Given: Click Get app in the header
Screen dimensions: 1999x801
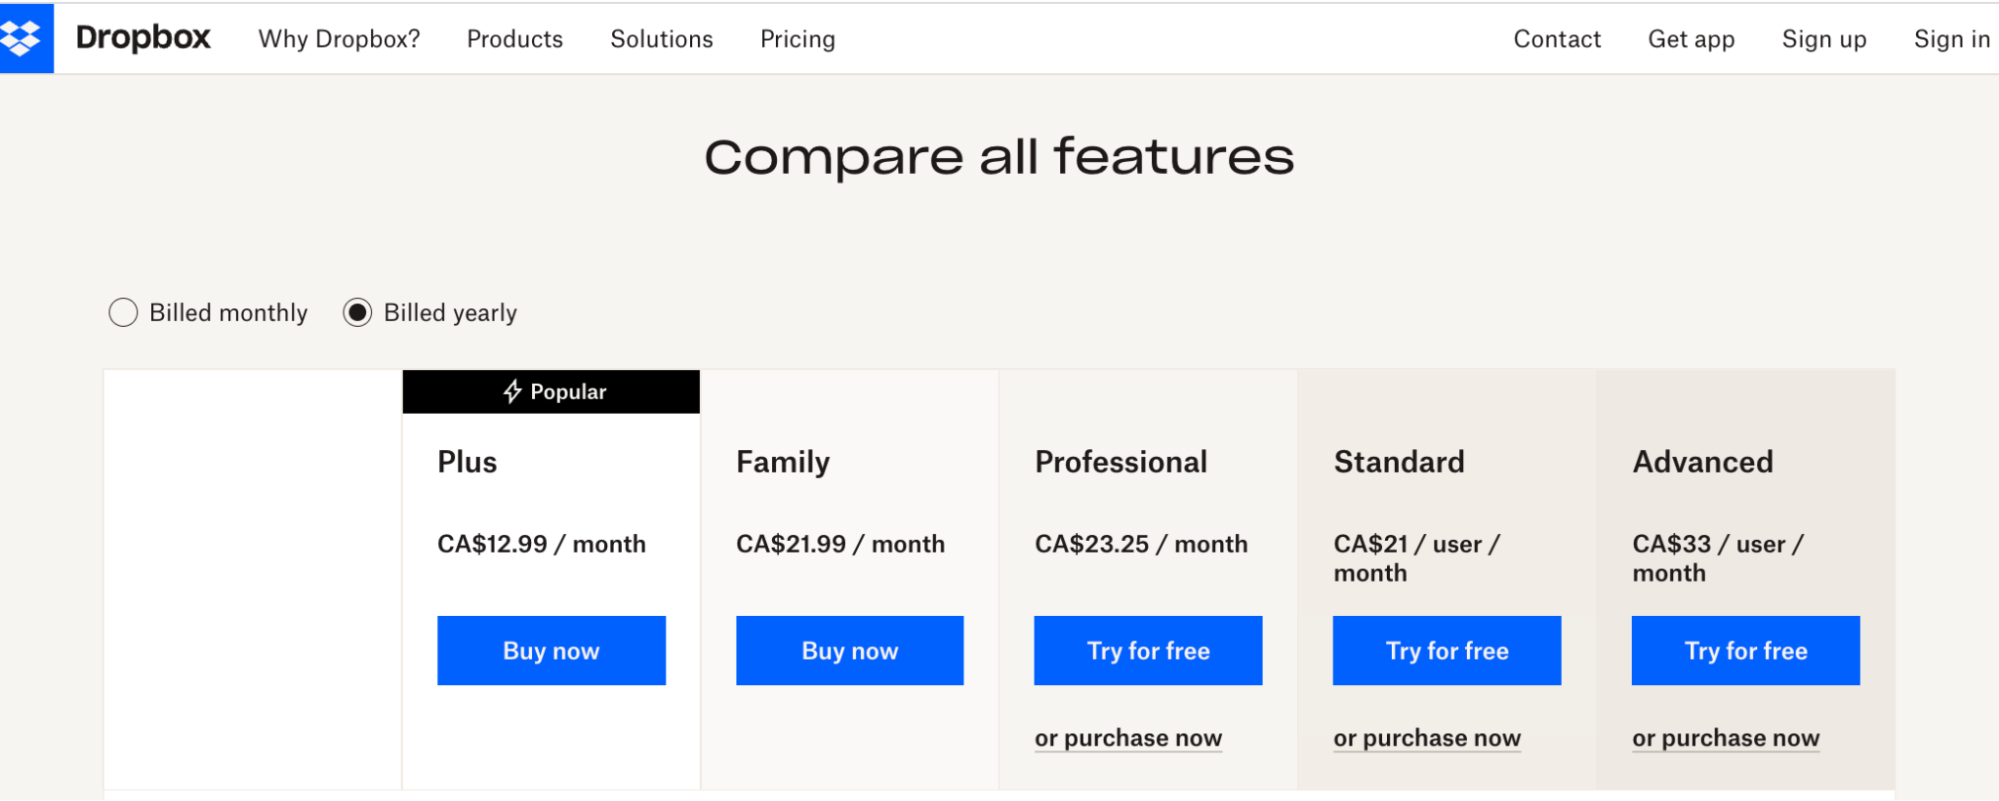Looking at the screenshot, I should (x=1690, y=39).
